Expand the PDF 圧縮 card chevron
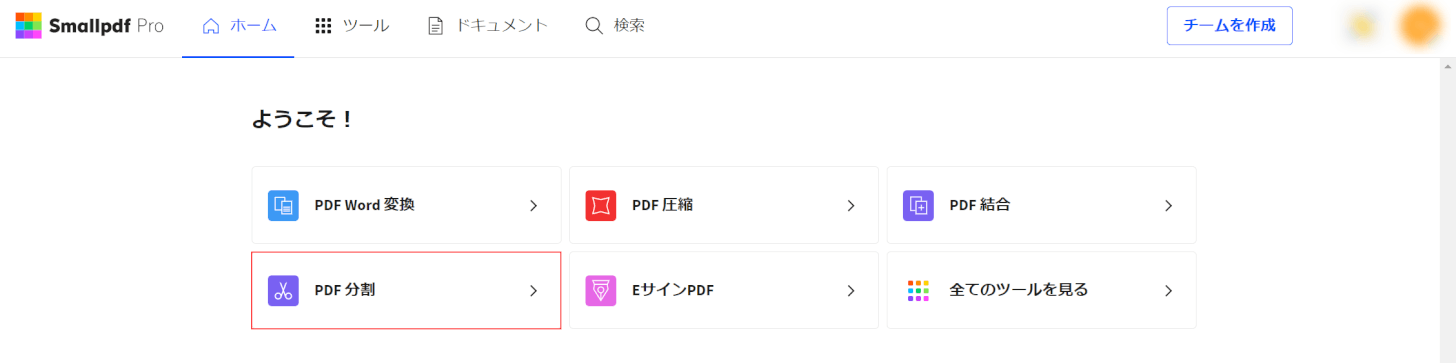This screenshot has height=363, width=1456. (851, 205)
